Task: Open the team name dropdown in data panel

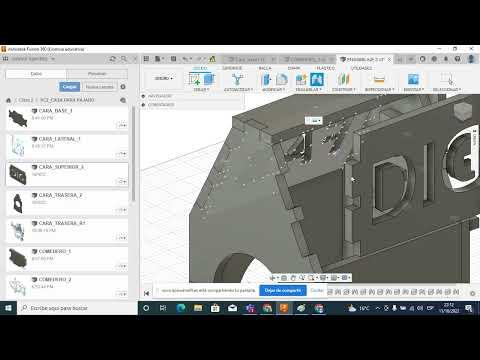Action: (33, 59)
